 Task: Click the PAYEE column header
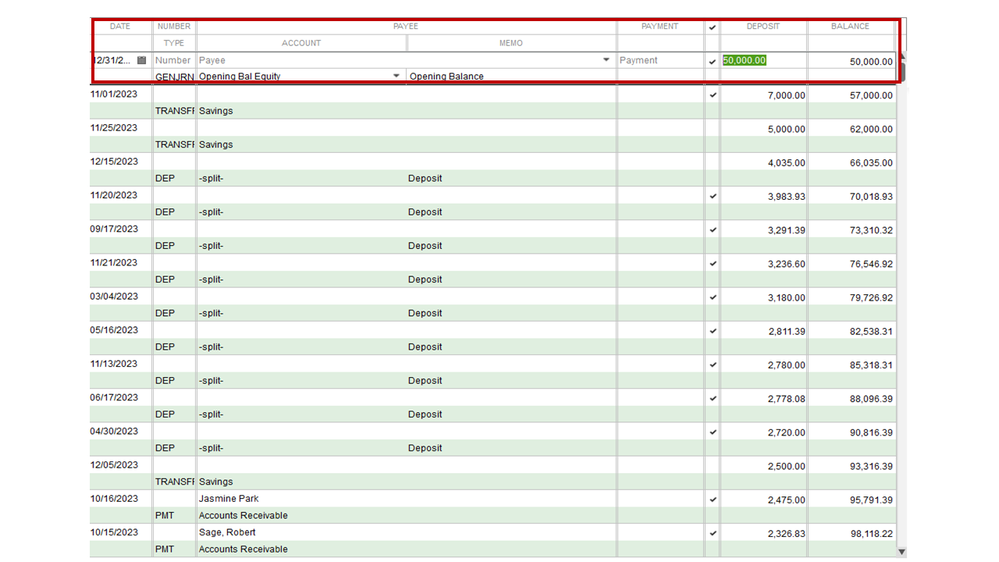click(x=405, y=26)
